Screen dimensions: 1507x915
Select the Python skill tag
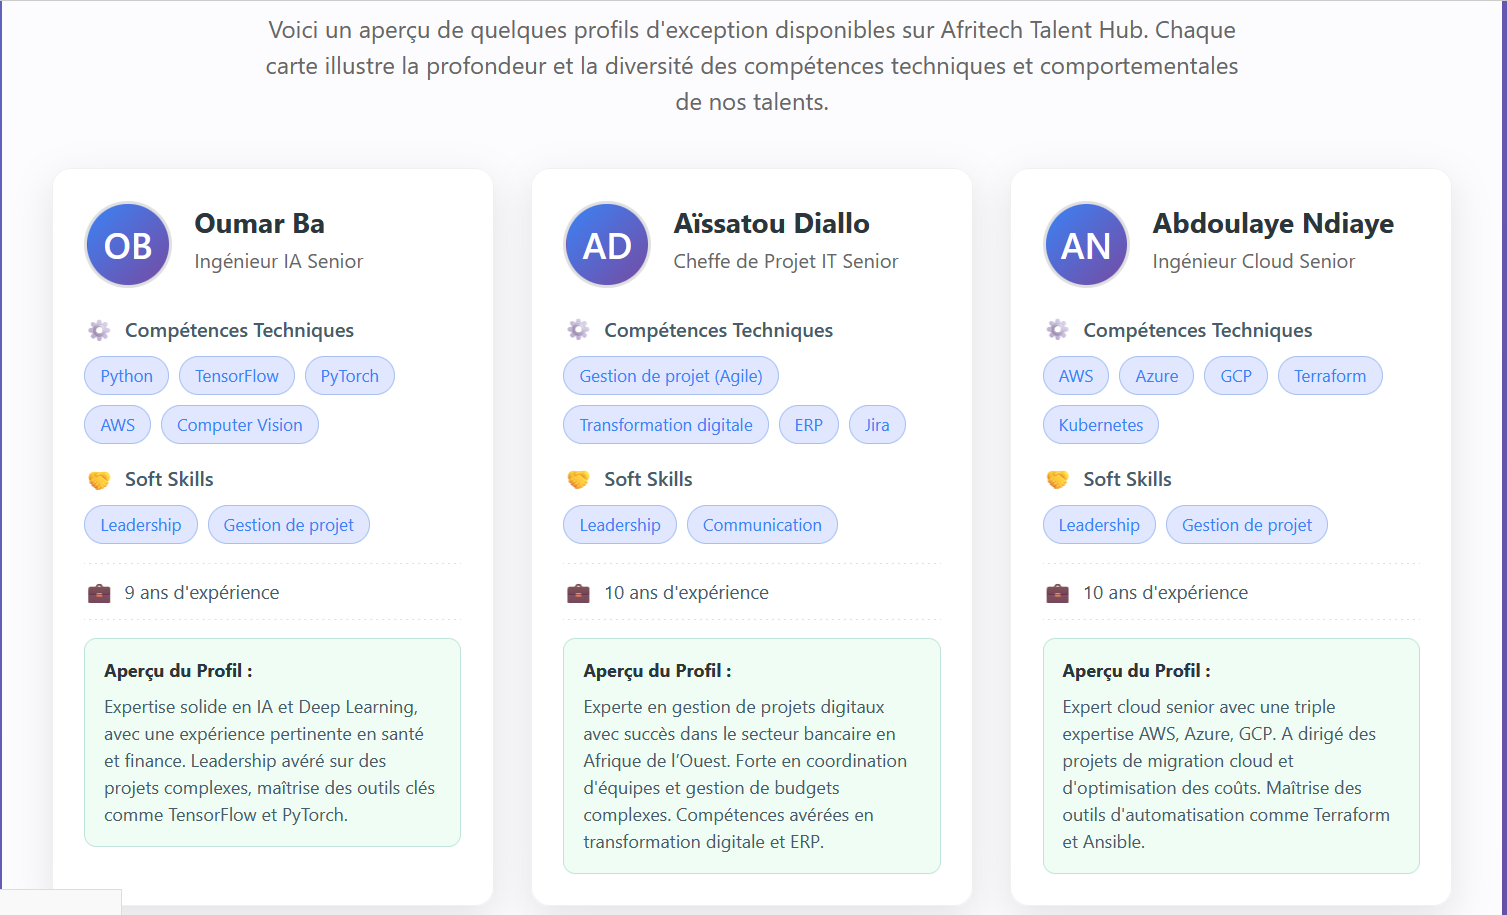[x=126, y=376]
